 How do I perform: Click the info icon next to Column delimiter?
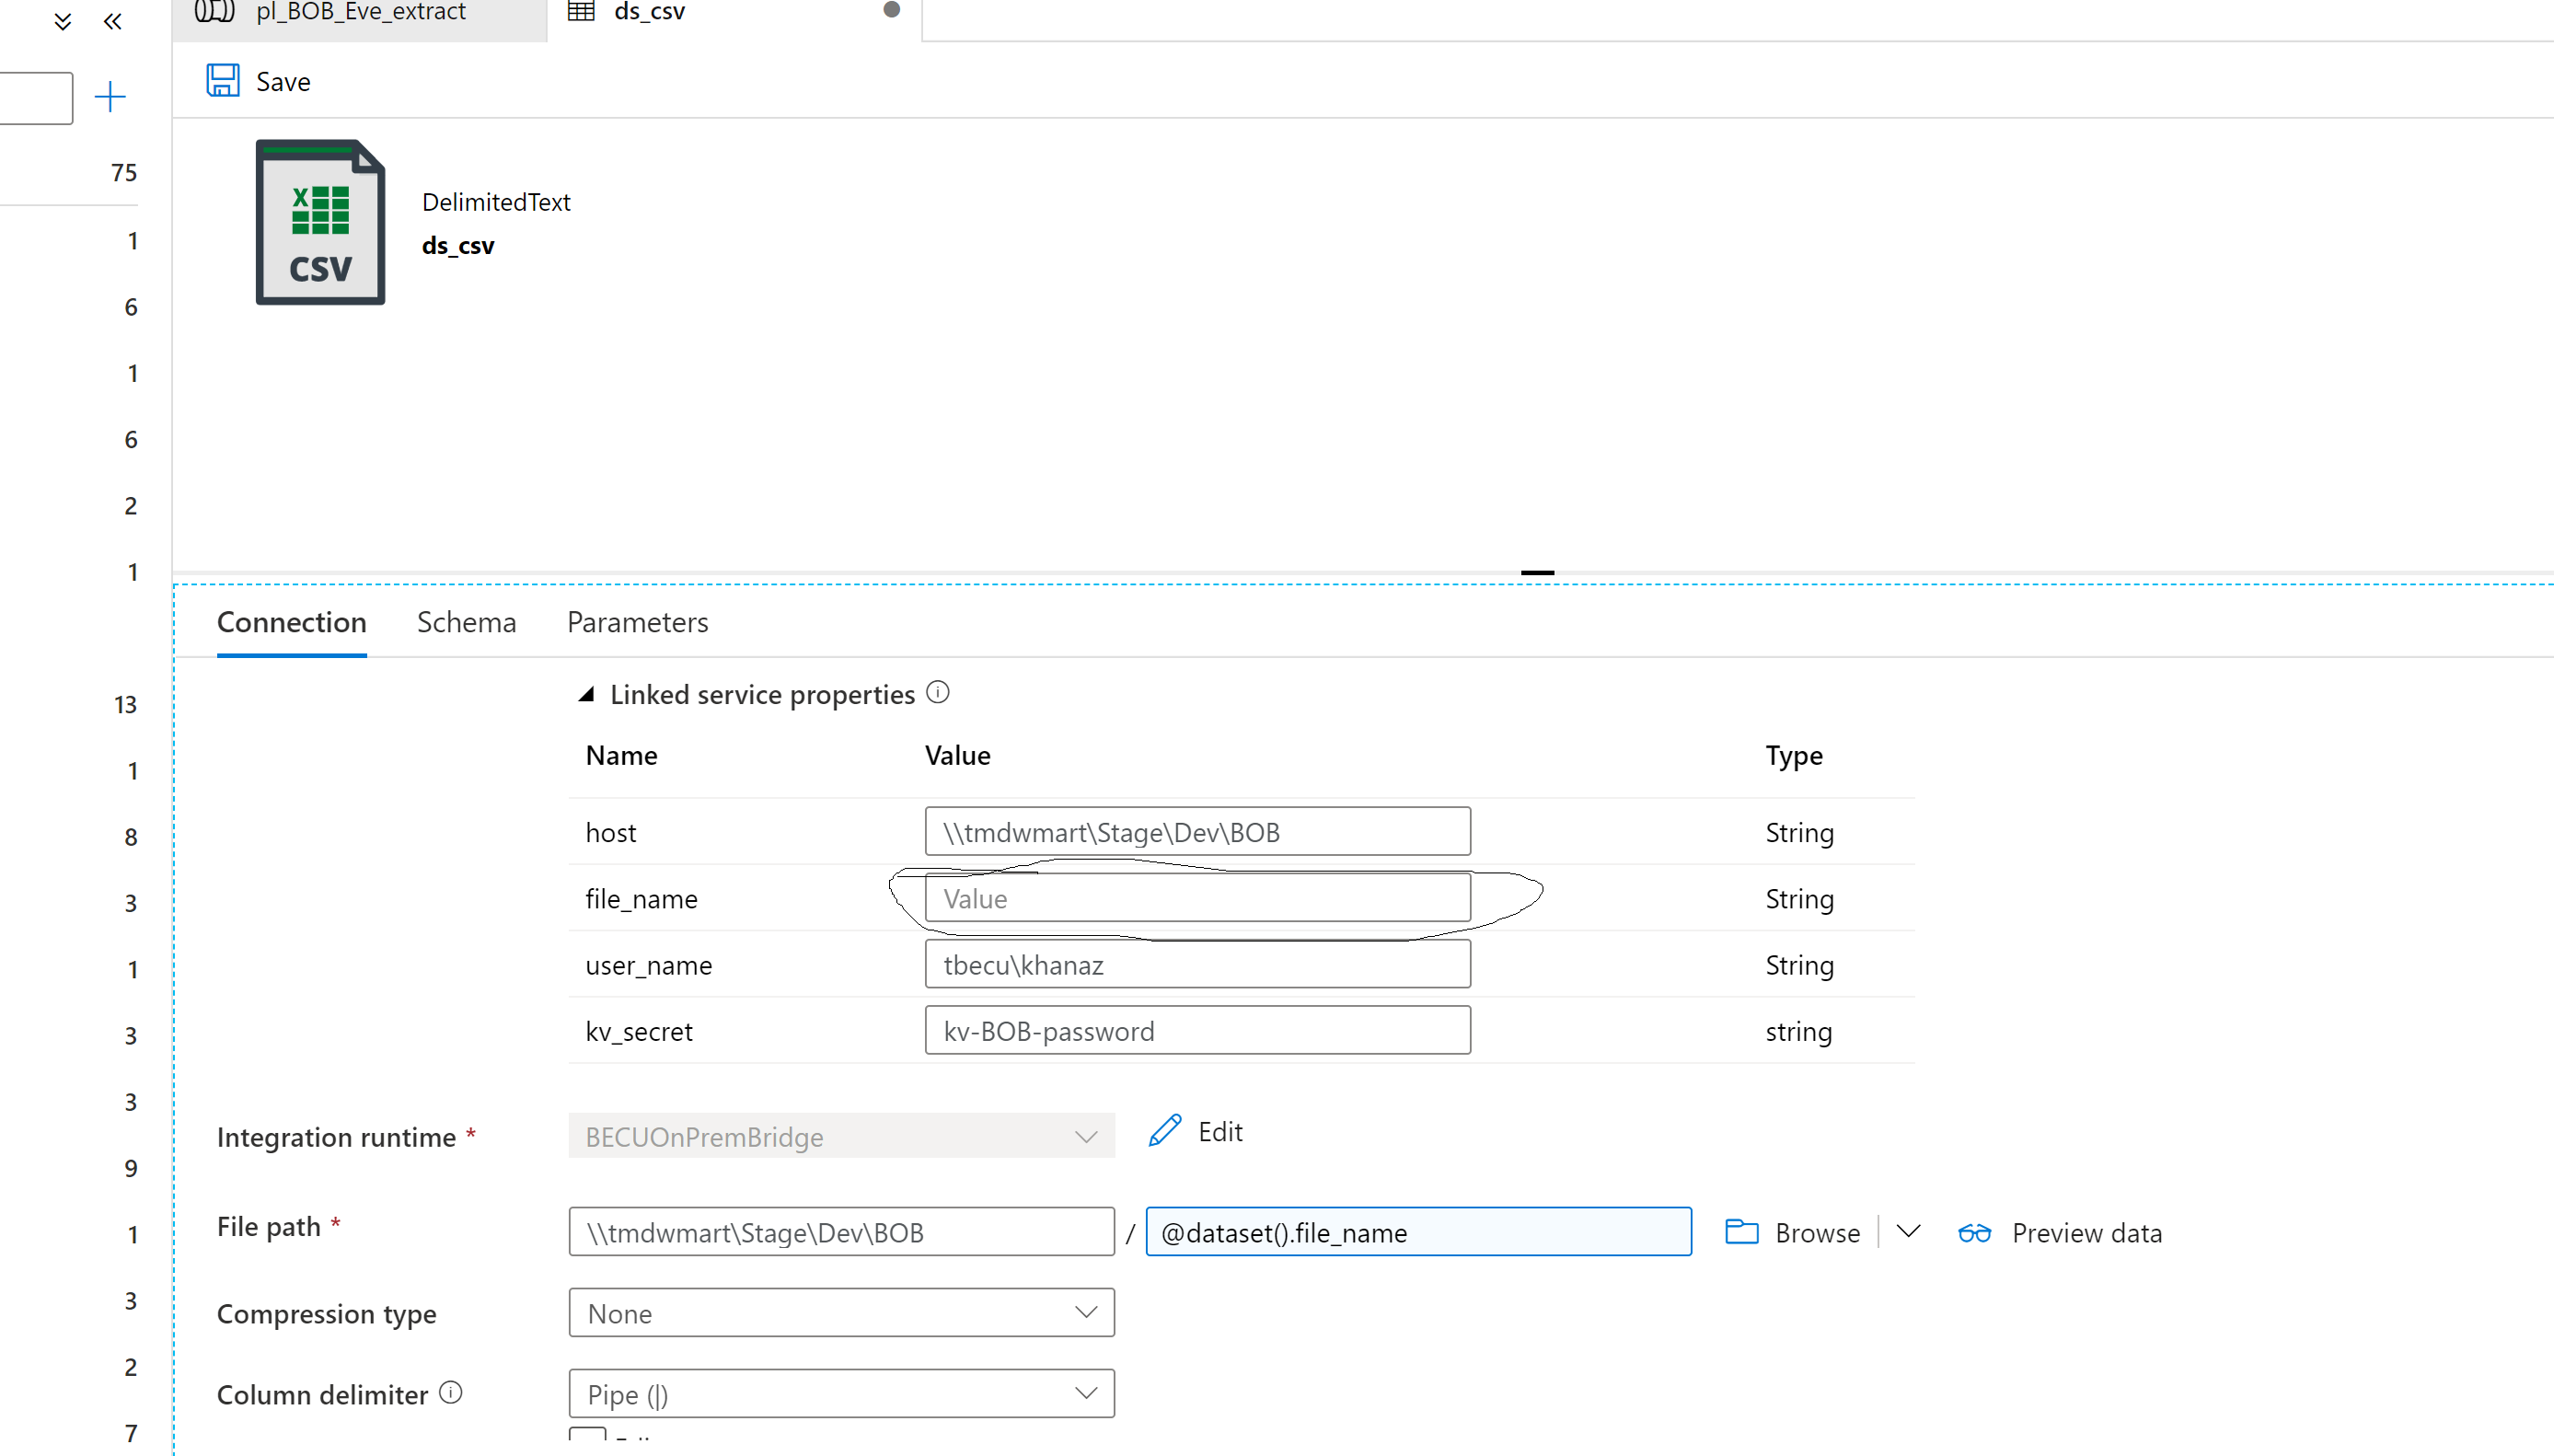tap(451, 1392)
